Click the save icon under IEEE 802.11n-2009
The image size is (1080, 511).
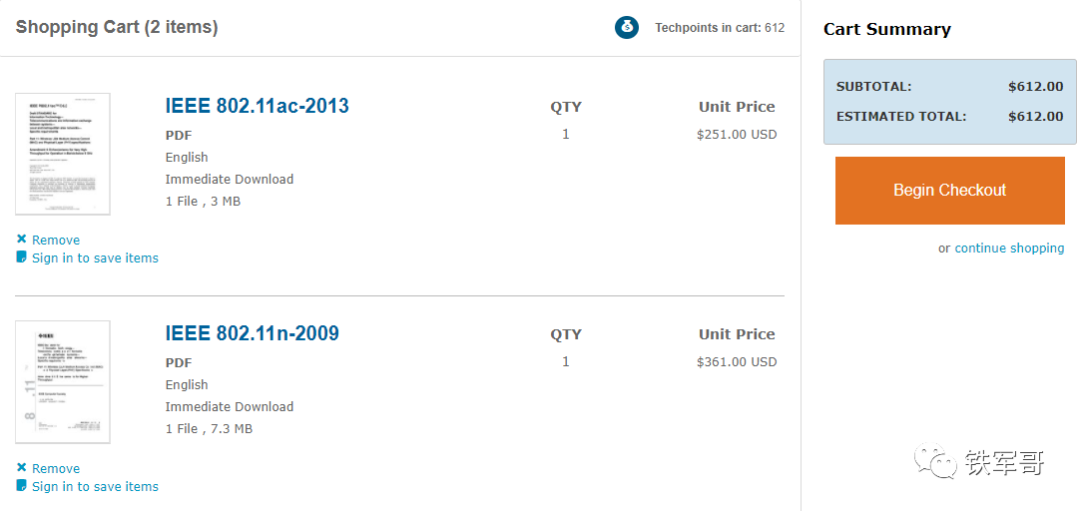click(22, 486)
